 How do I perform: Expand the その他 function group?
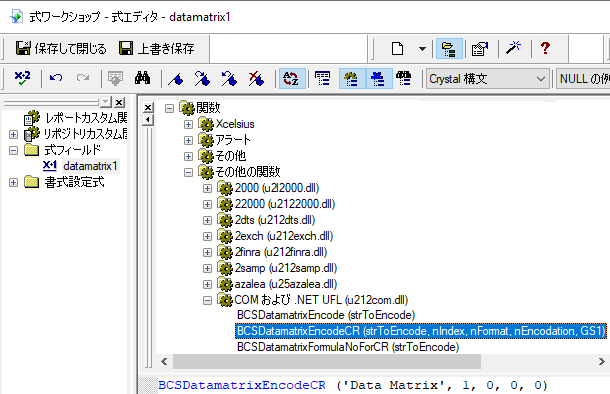pos(188,156)
